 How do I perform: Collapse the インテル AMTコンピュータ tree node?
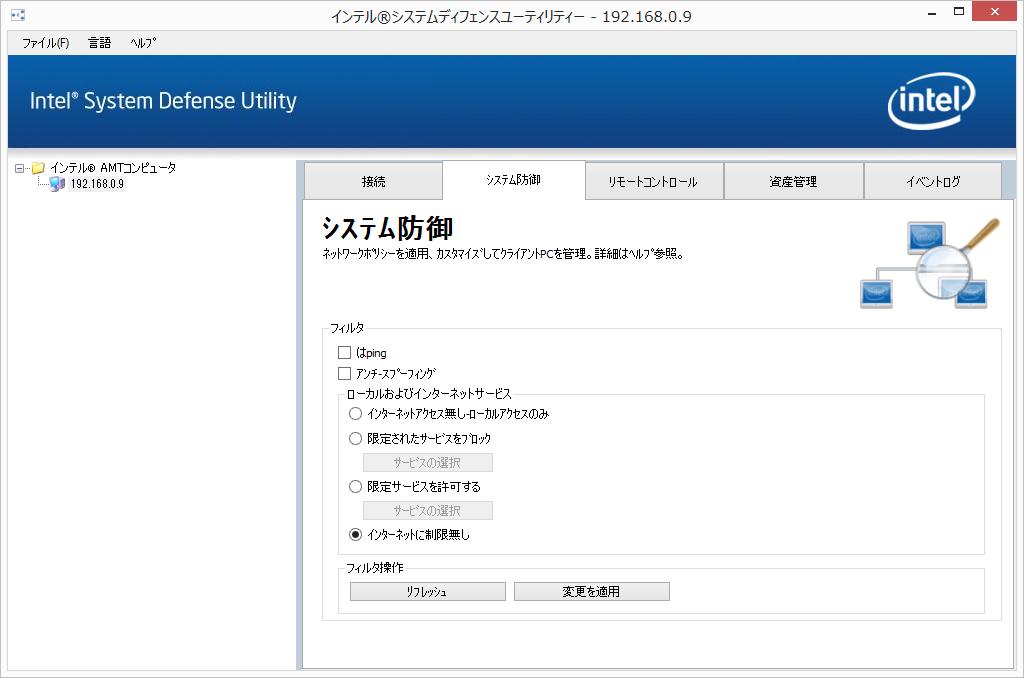click(20, 169)
